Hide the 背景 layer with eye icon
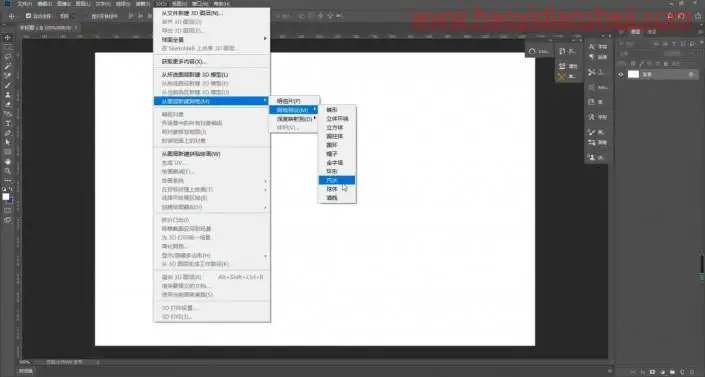 [x=621, y=75]
